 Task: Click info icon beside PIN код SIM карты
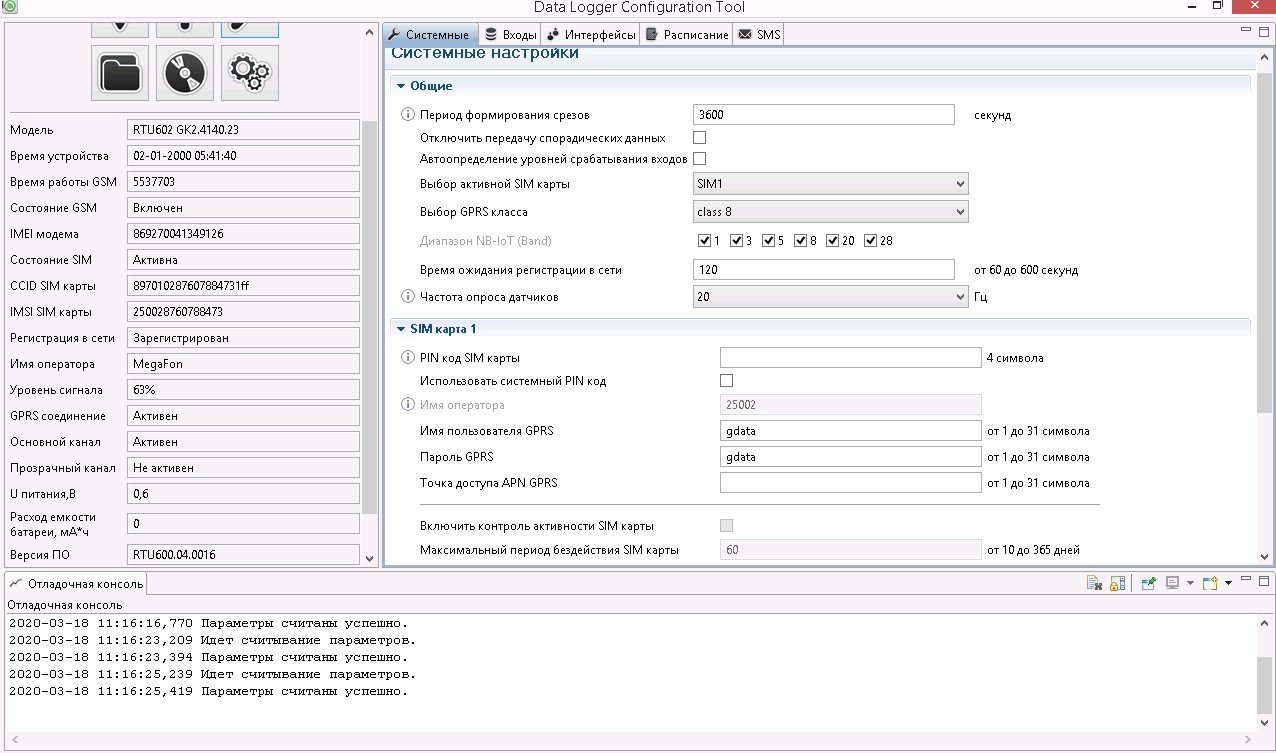tap(407, 358)
